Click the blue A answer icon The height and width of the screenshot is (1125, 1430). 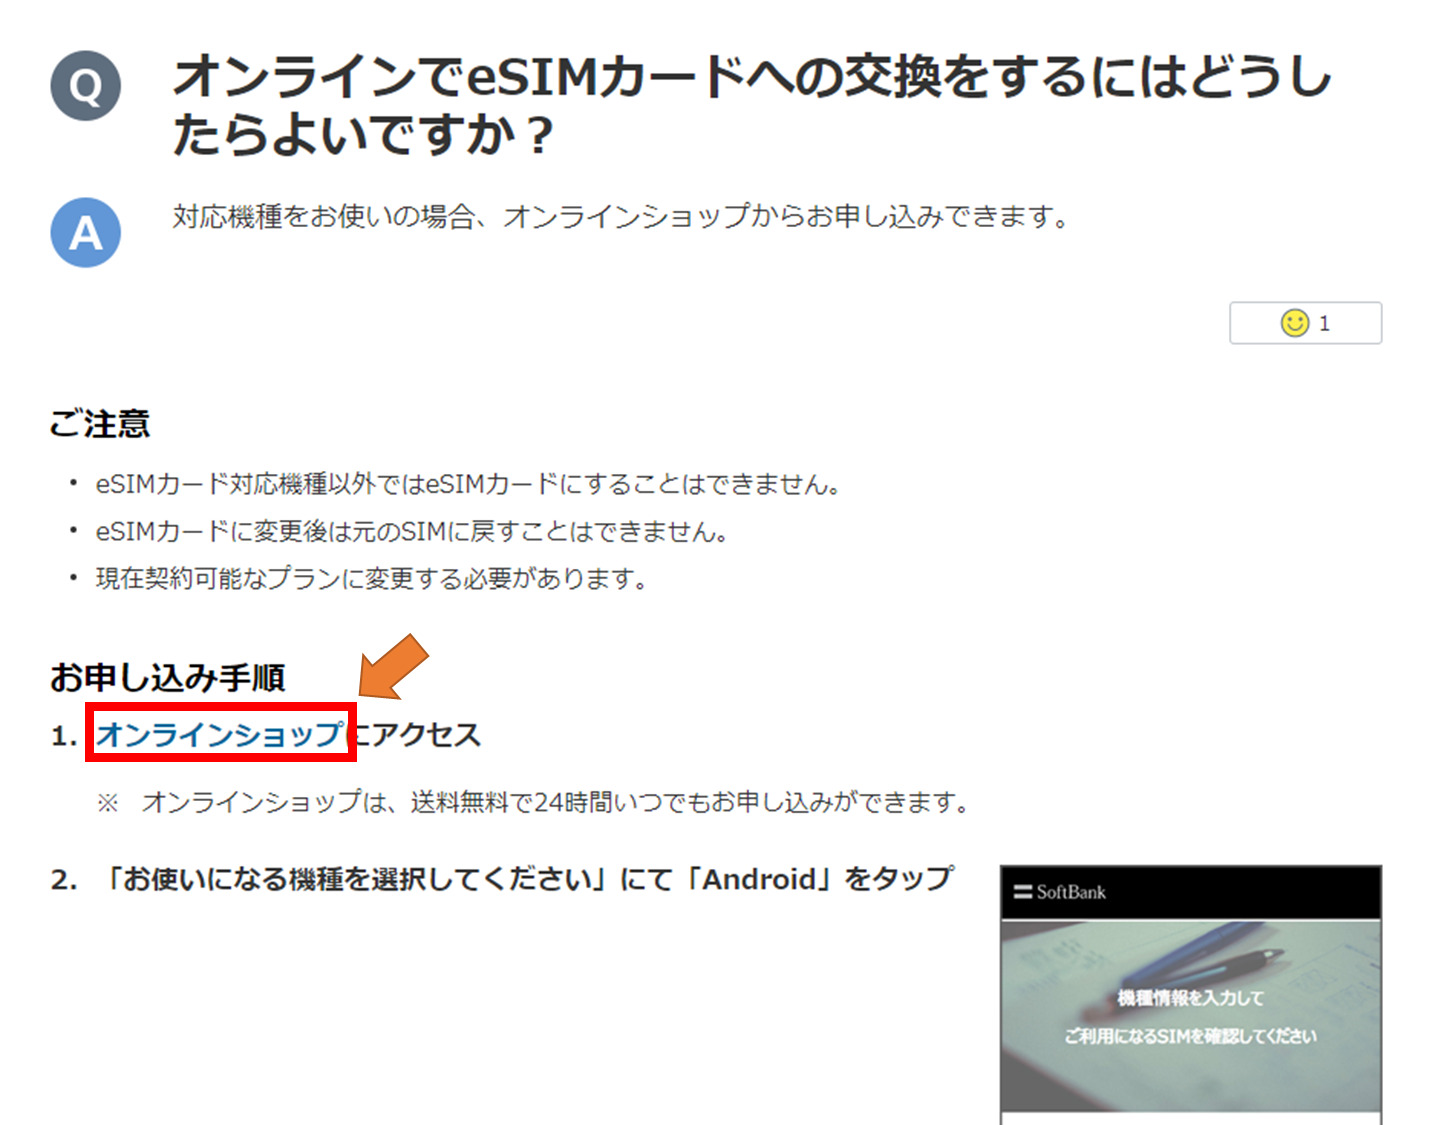(86, 232)
